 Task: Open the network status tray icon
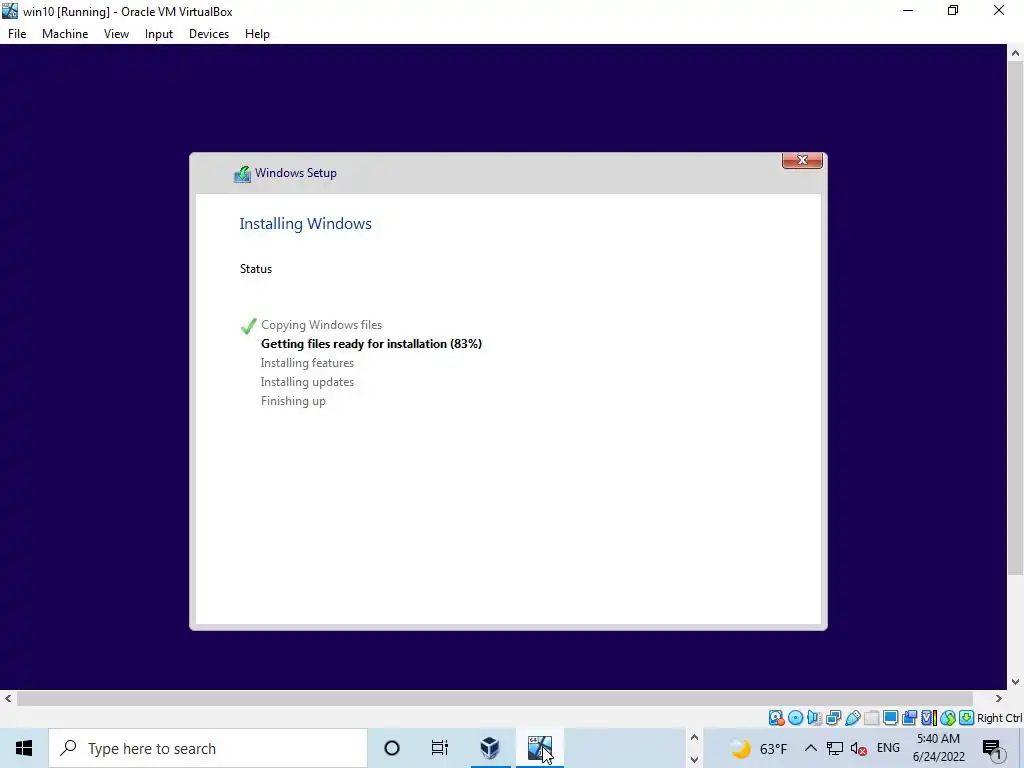pos(835,748)
